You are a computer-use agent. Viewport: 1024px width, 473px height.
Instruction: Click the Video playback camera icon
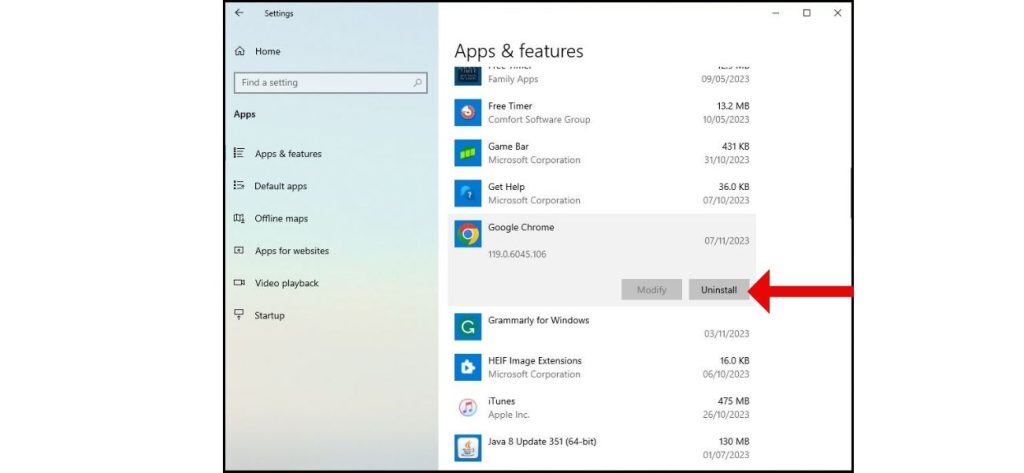[239, 283]
